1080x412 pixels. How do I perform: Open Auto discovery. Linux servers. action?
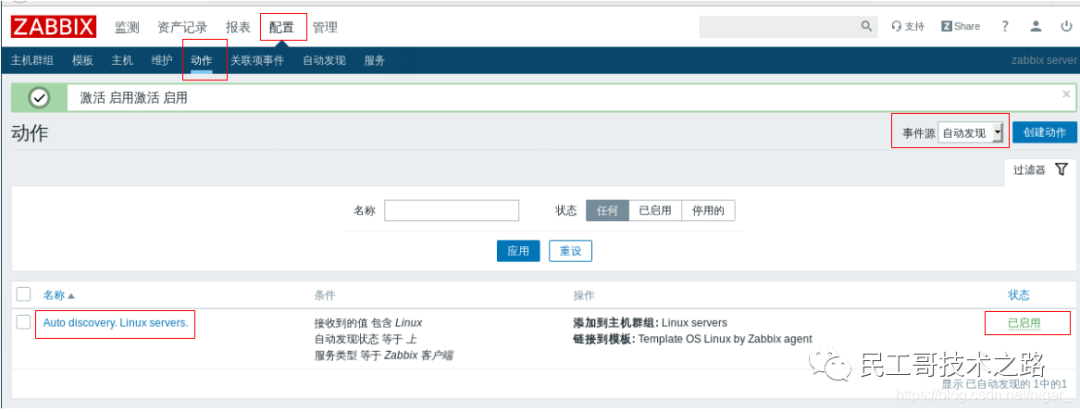115,322
